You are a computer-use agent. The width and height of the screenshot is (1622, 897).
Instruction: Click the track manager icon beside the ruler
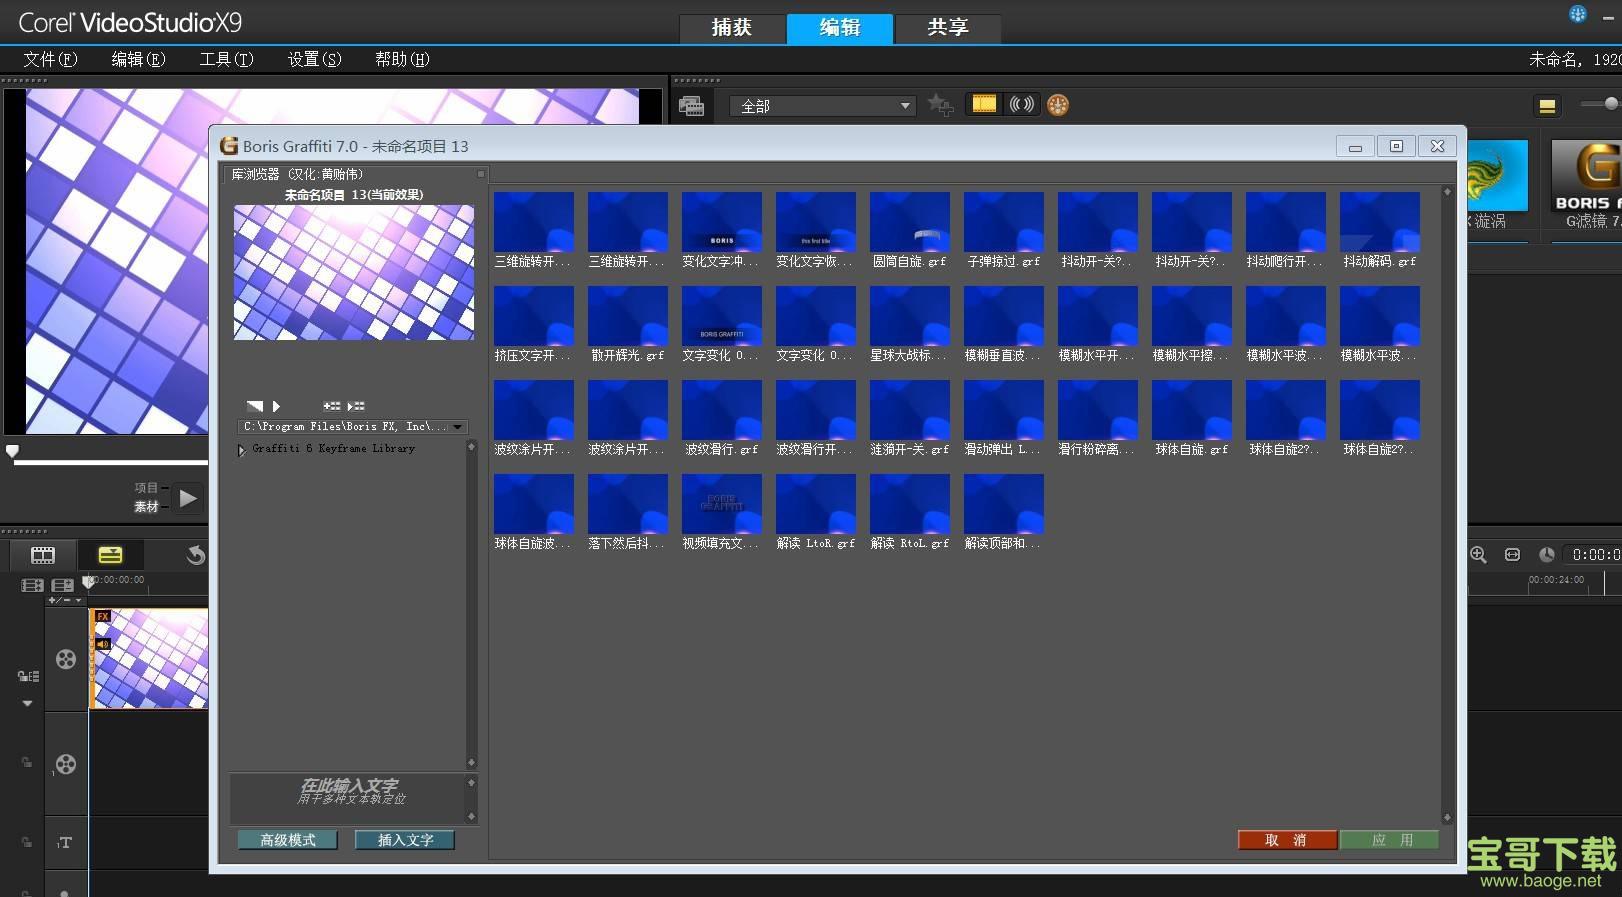coord(62,585)
